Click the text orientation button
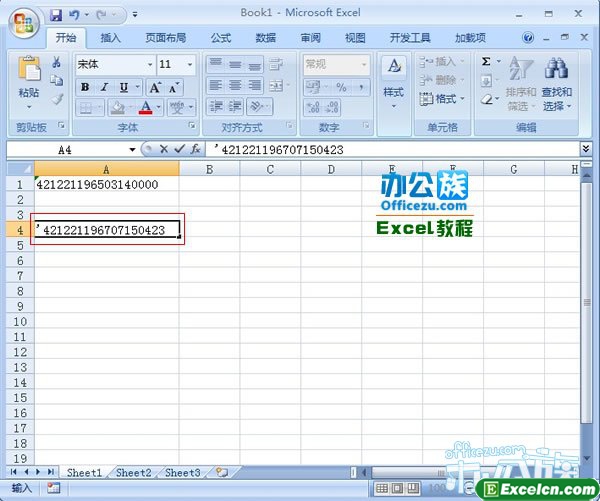Image resolution: width=600 pixels, height=501 pixels. [x=256, y=106]
